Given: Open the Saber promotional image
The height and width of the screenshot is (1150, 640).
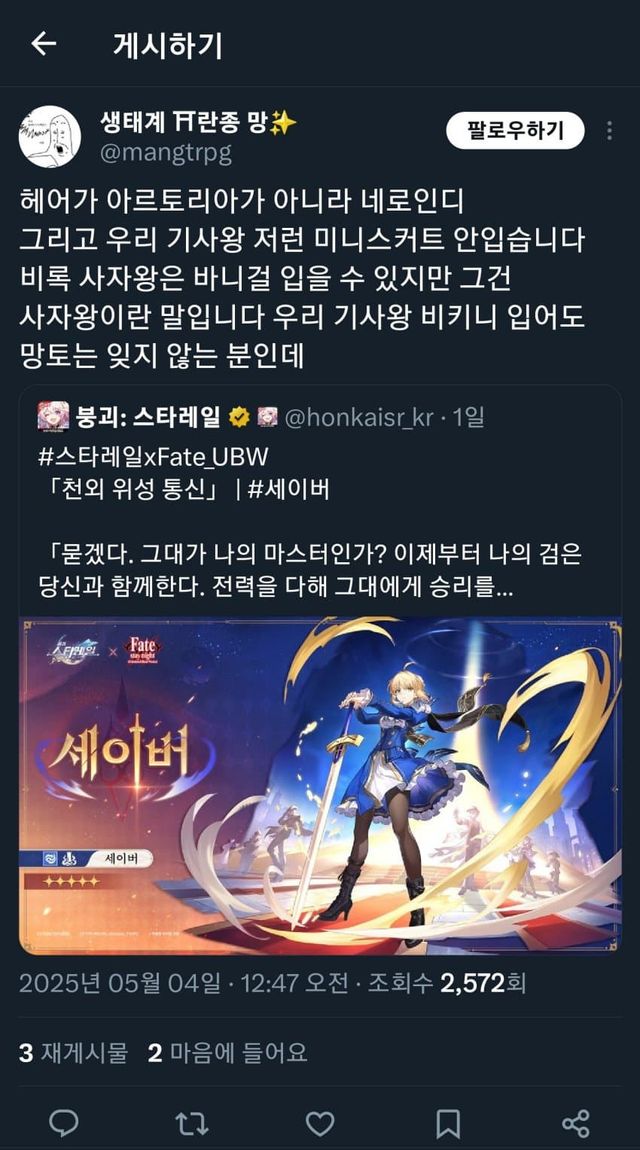Looking at the screenshot, I should click(x=320, y=785).
